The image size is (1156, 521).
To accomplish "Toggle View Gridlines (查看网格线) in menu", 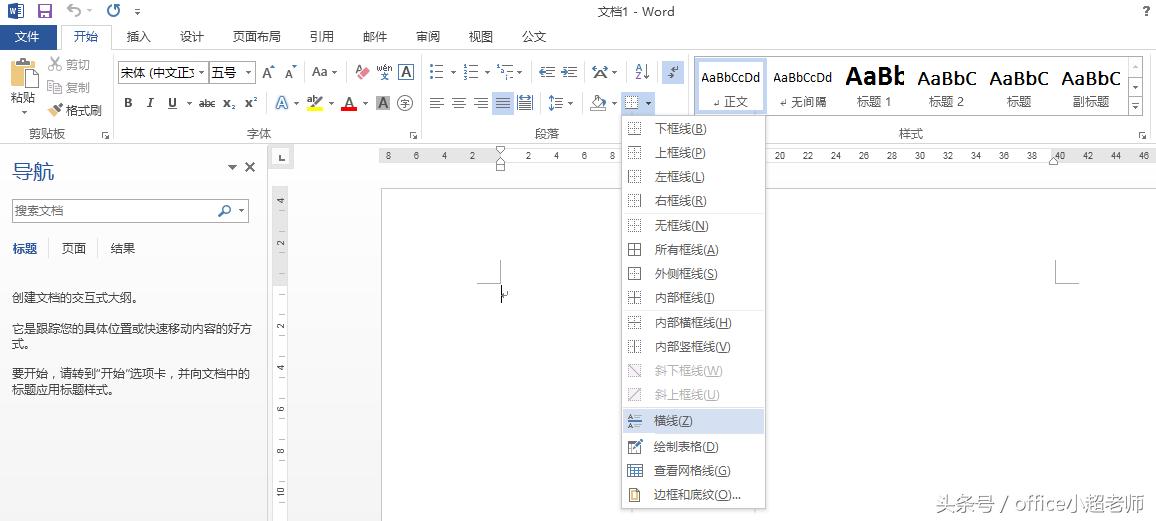I will [693, 471].
